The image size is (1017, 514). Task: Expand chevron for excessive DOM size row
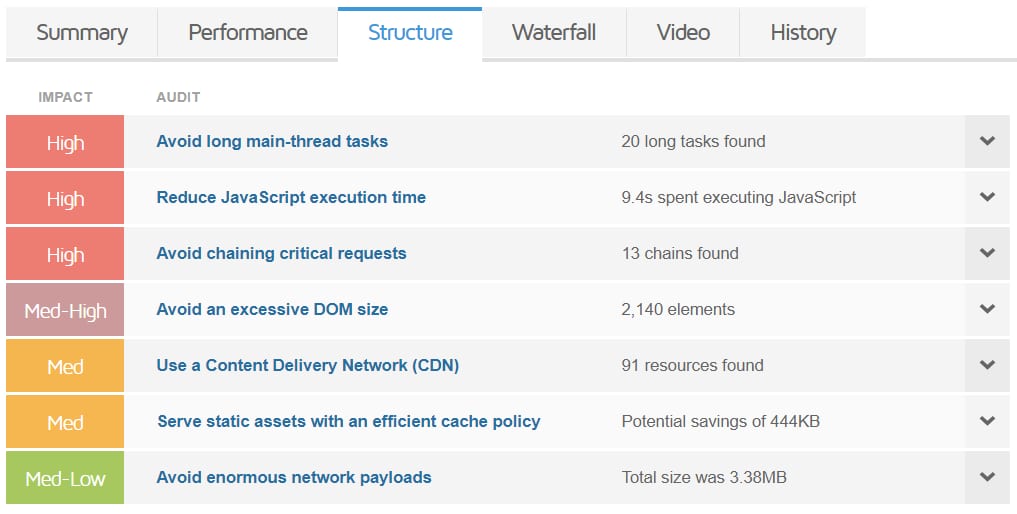987,310
